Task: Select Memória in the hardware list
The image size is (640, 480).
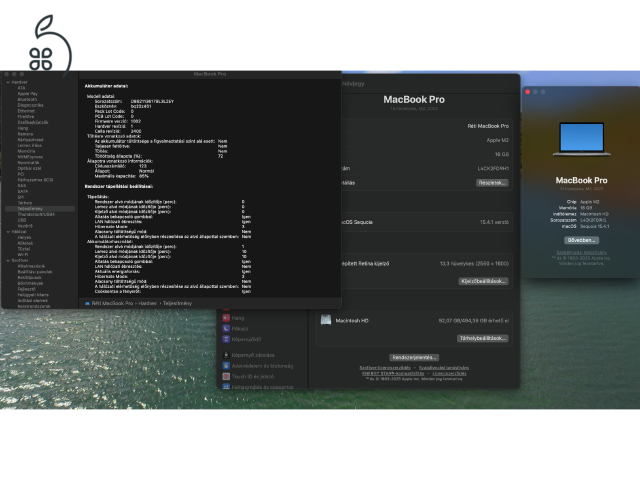Action: click(26, 151)
